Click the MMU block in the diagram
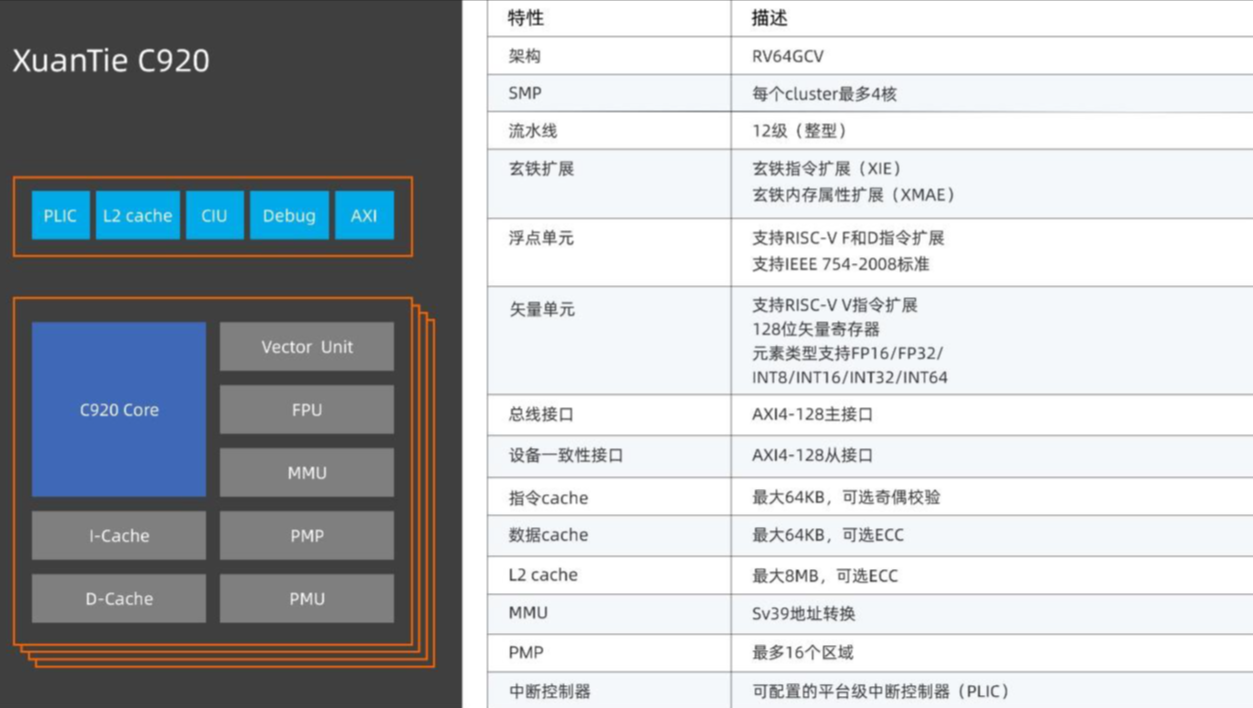Viewport: 1253px width, 708px height. click(x=307, y=472)
